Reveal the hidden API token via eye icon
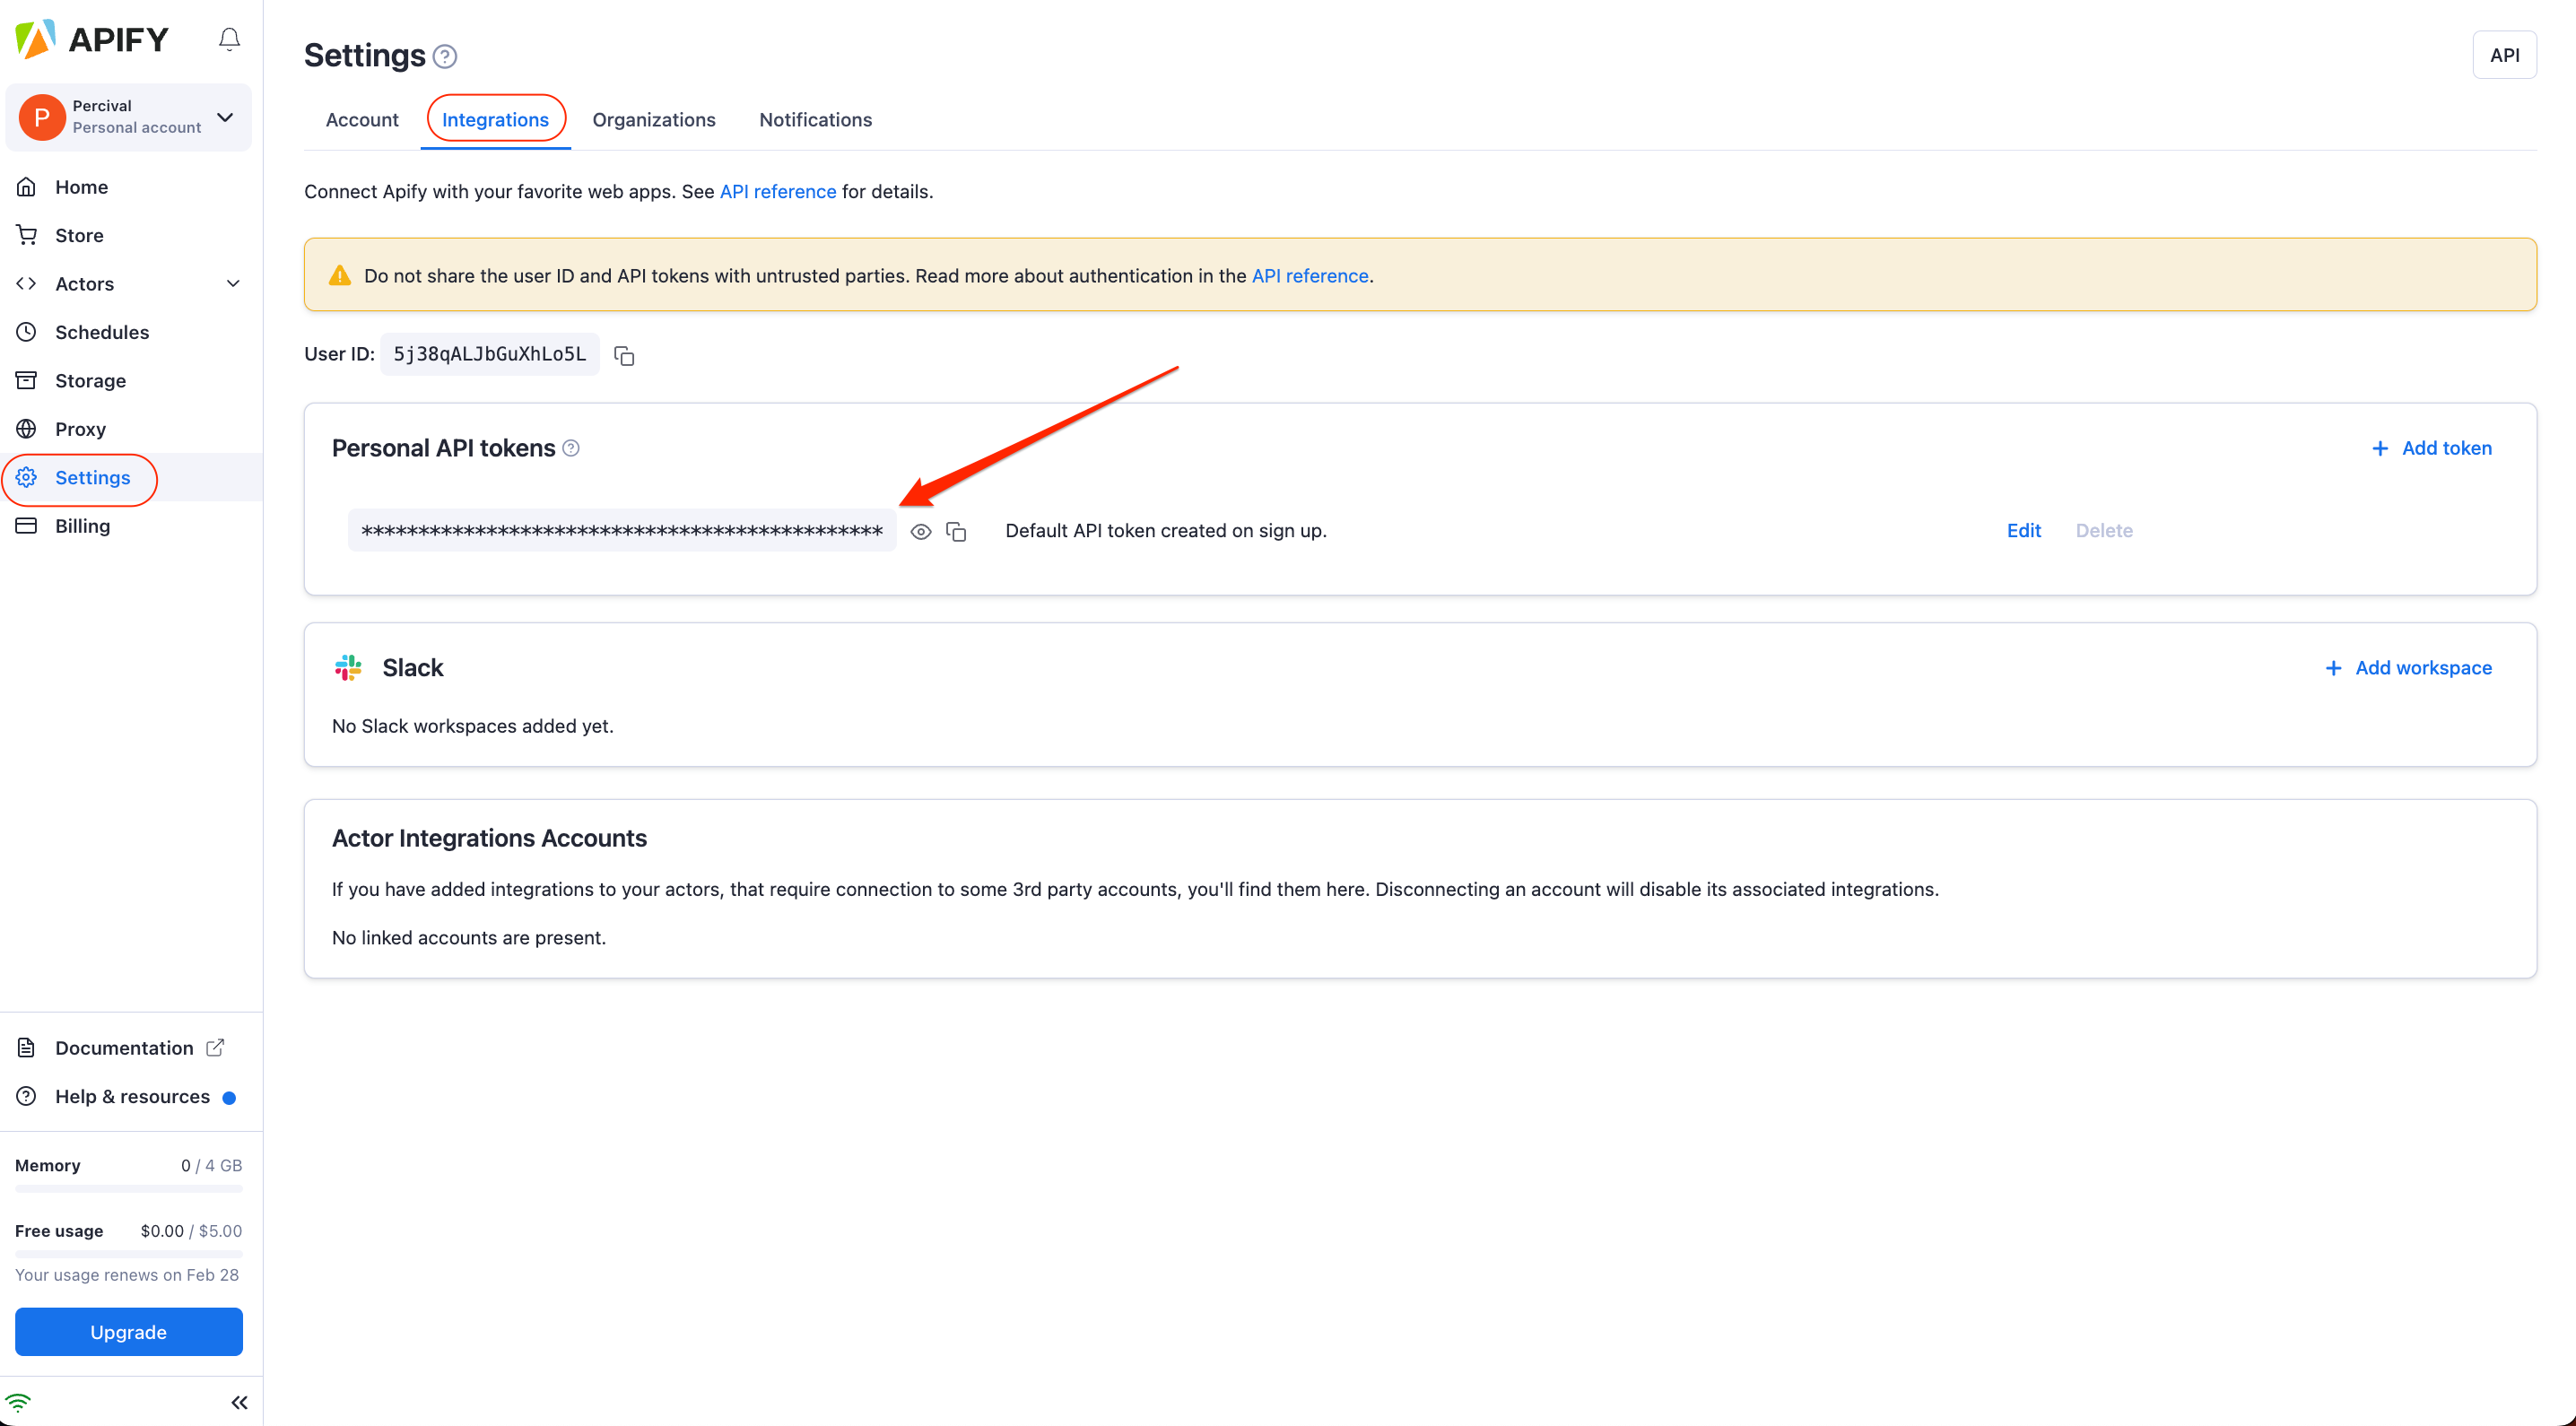 921,531
